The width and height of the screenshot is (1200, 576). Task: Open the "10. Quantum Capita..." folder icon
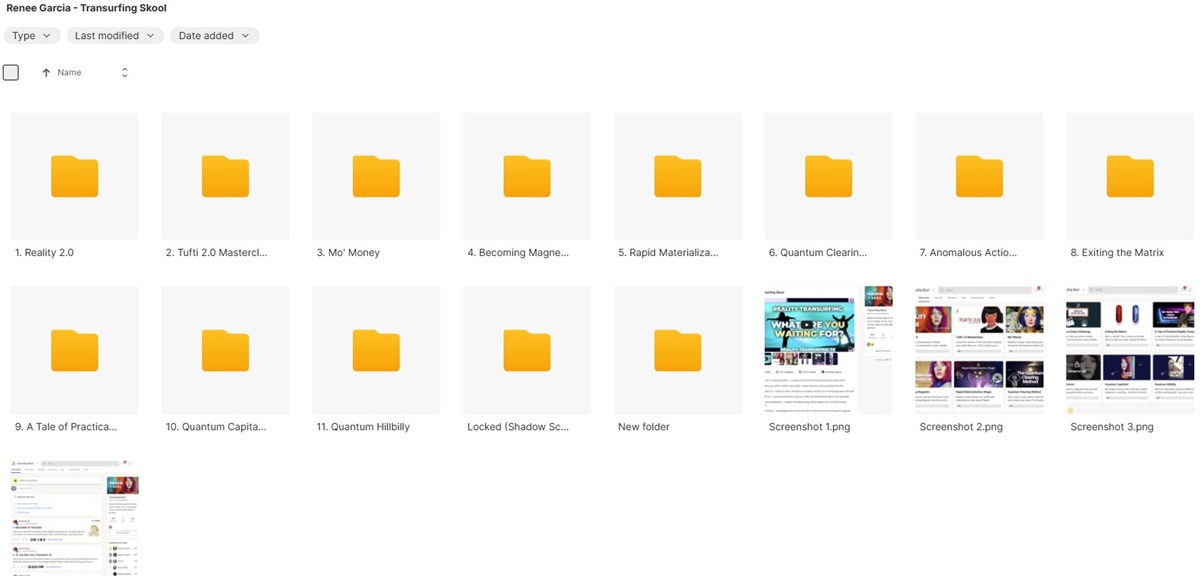pos(225,350)
